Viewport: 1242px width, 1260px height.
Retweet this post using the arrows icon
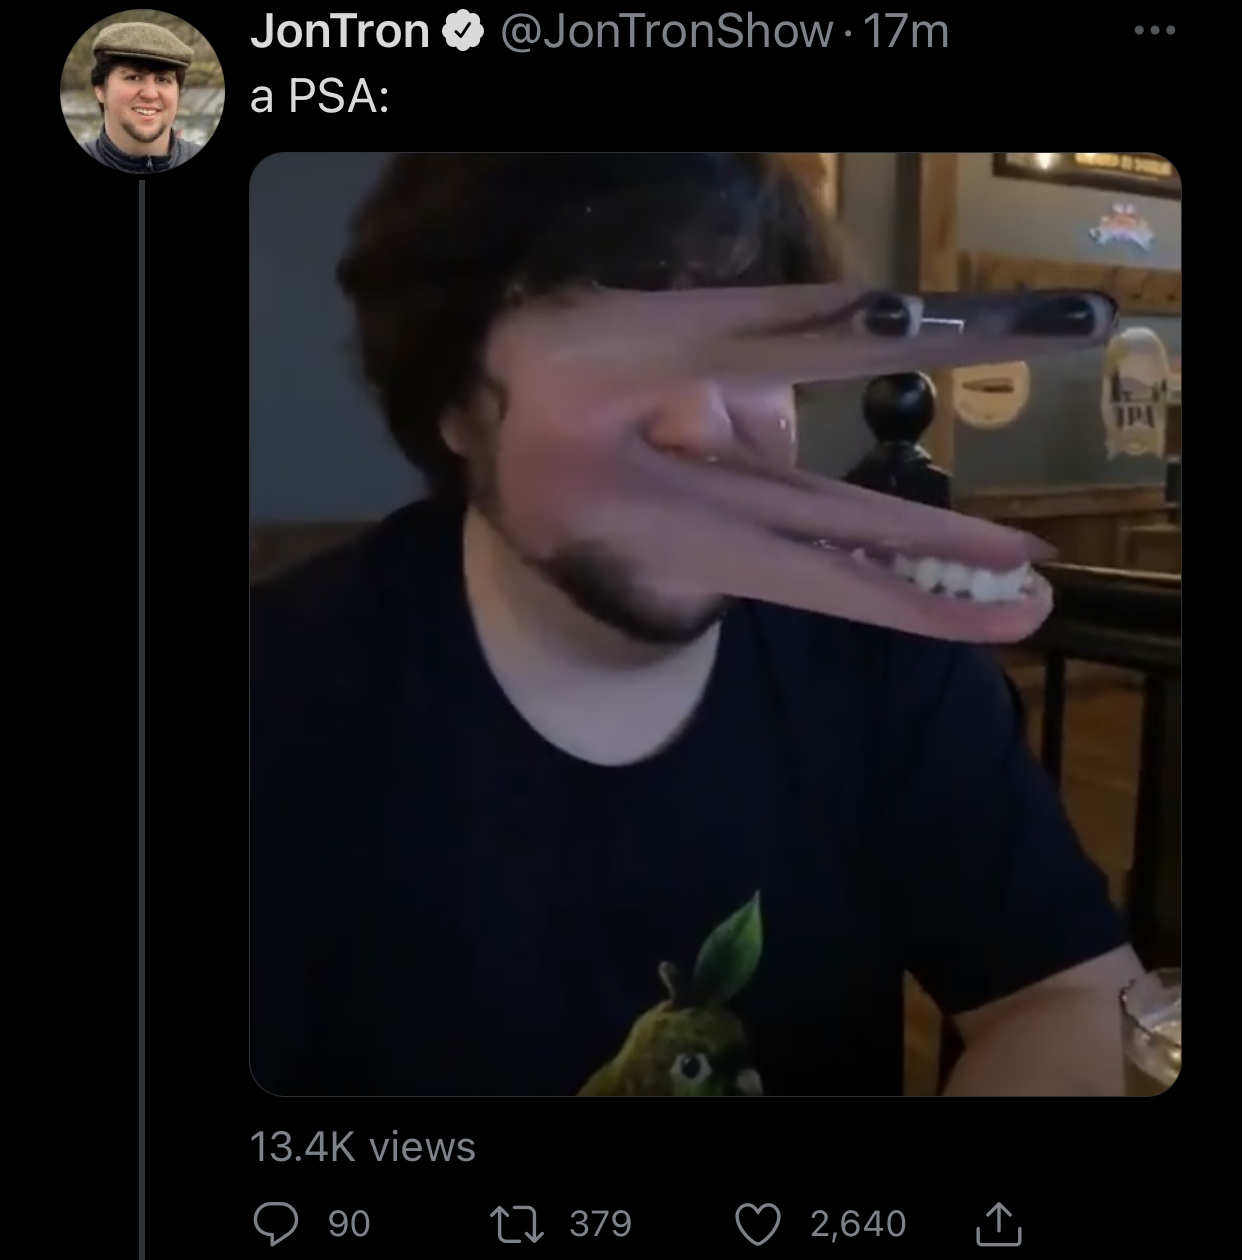(518, 1222)
